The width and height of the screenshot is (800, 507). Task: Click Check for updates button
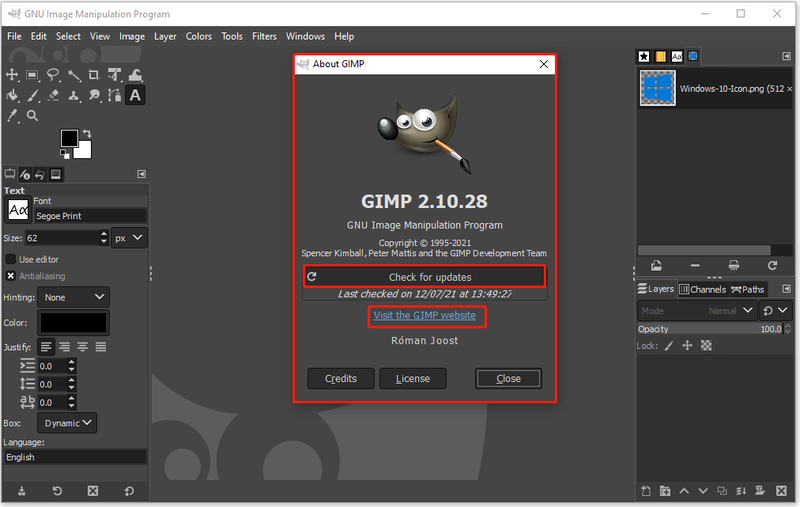tap(424, 277)
